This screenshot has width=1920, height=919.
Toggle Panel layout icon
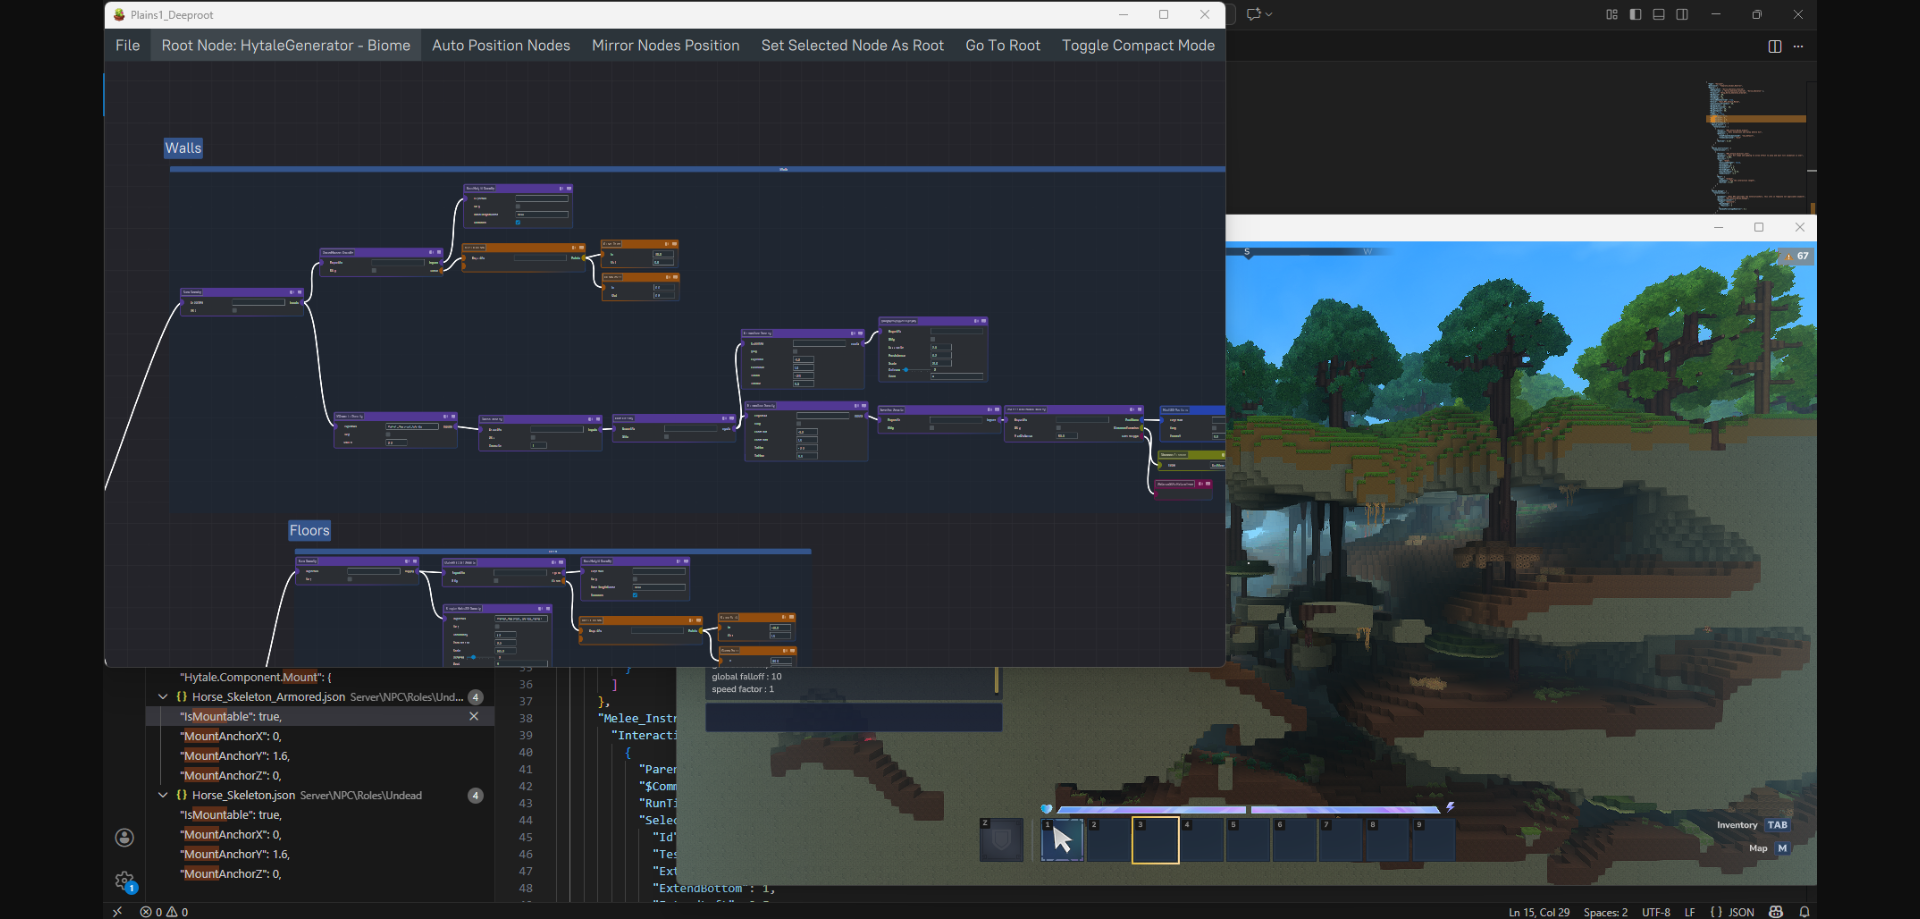pyautogui.click(x=1659, y=14)
